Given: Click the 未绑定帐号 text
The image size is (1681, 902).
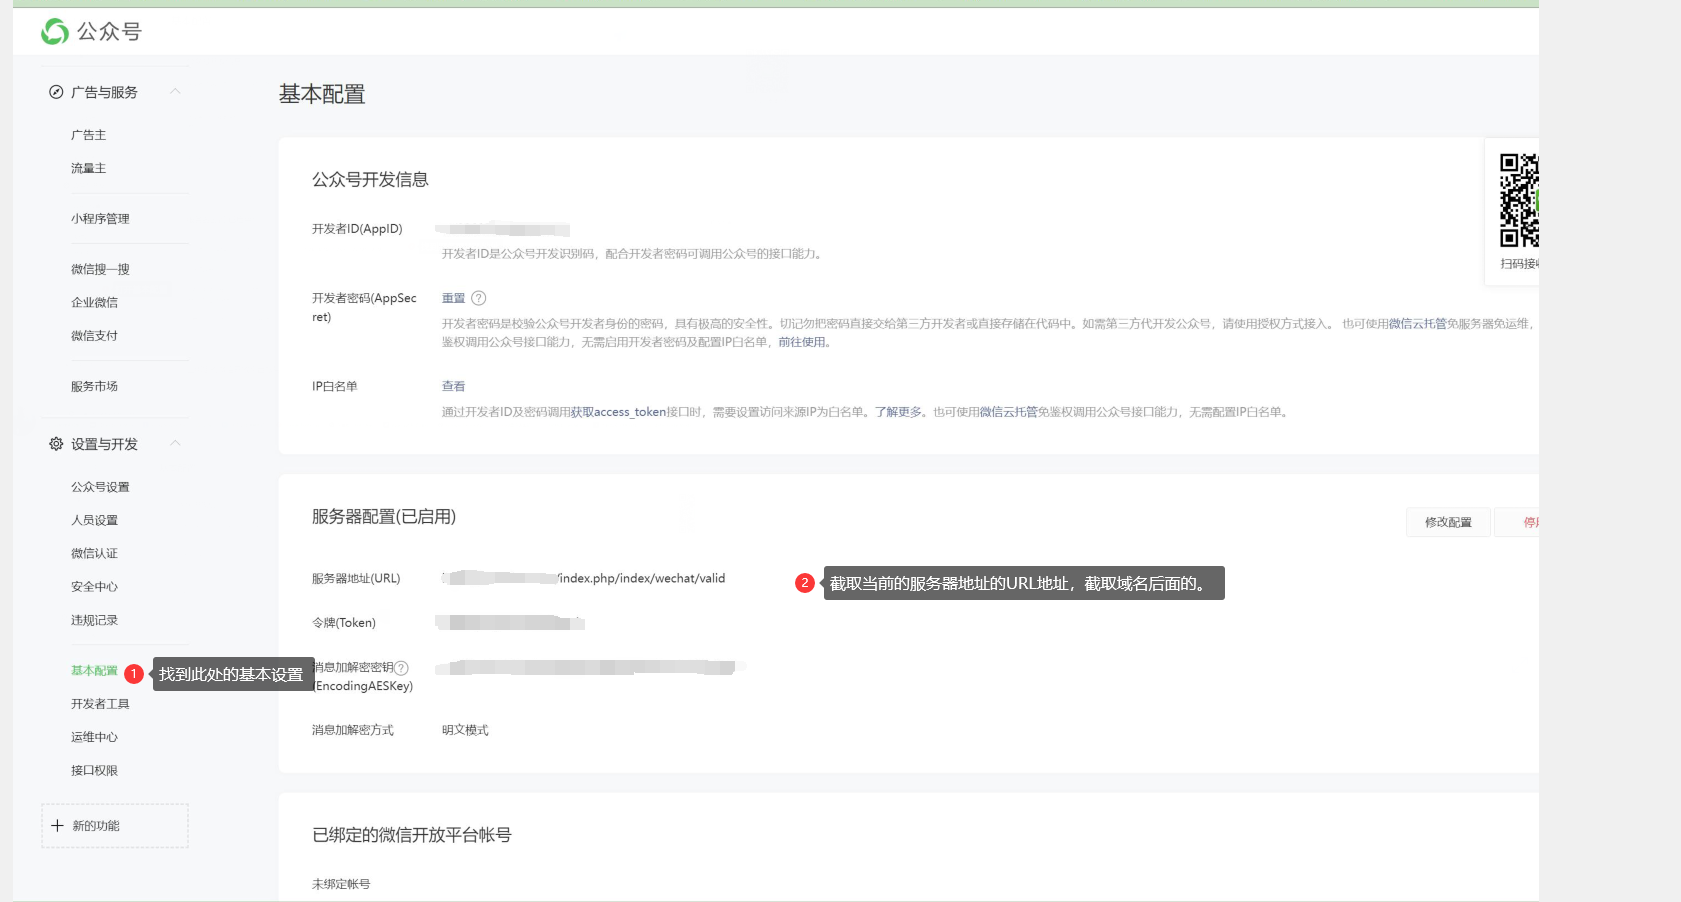Looking at the screenshot, I should click(341, 884).
